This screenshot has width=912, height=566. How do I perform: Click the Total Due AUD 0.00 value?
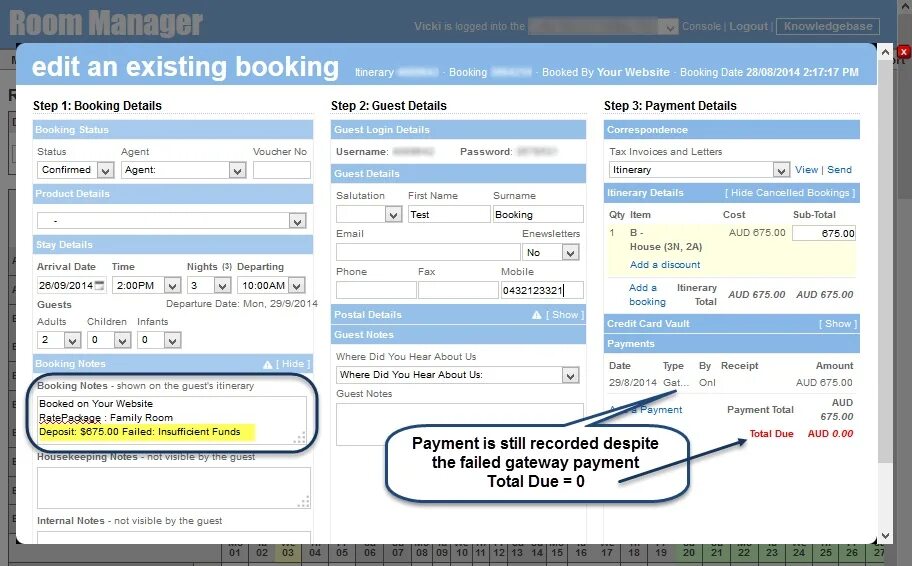click(x=830, y=434)
